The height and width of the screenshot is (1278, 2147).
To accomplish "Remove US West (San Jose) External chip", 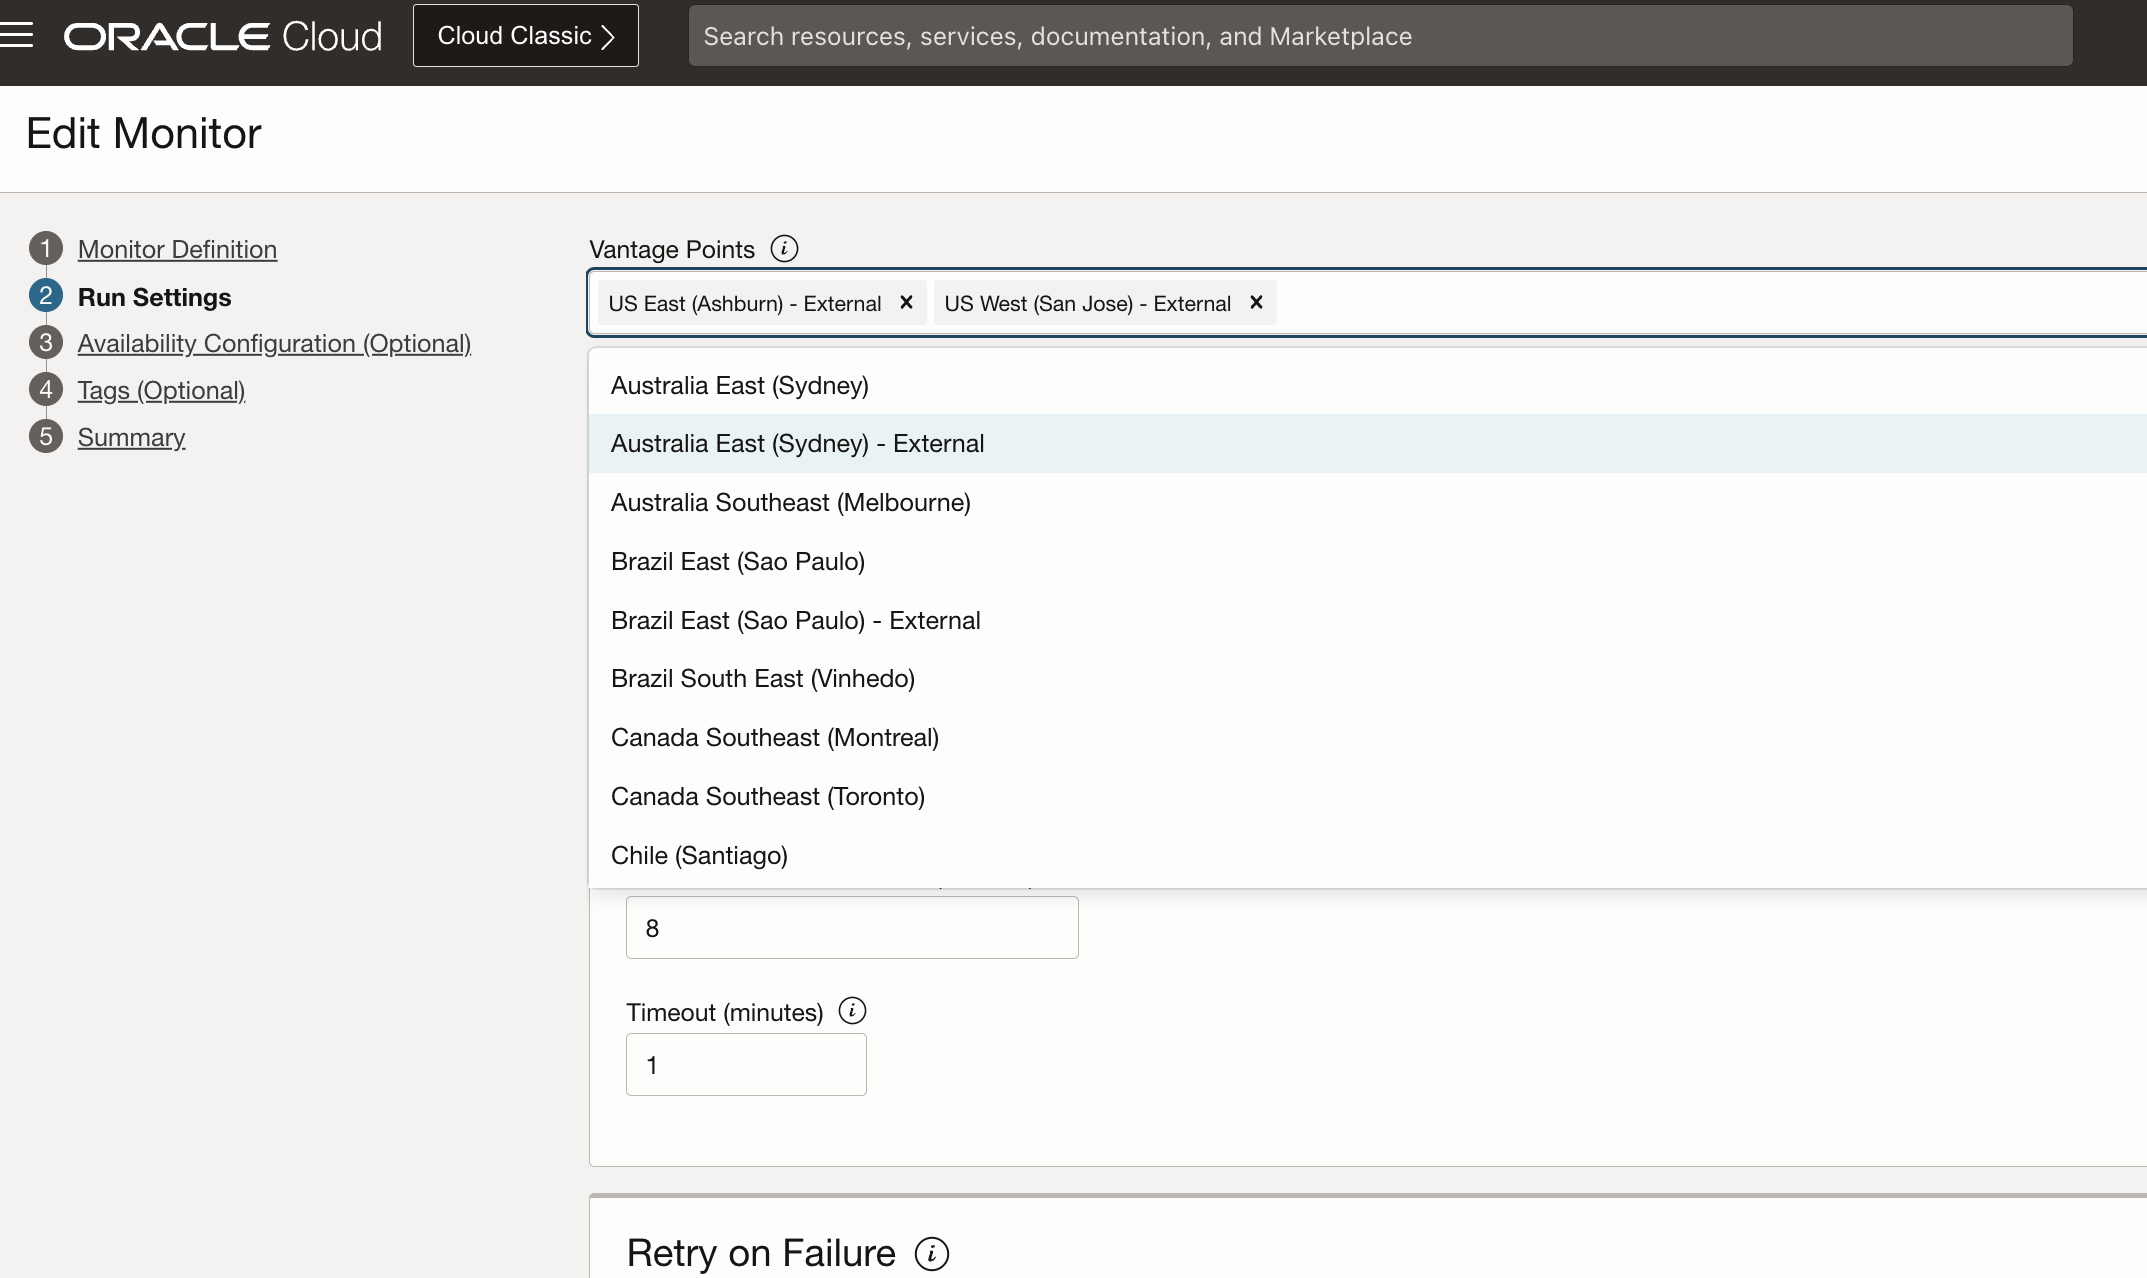I will [1256, 302].
